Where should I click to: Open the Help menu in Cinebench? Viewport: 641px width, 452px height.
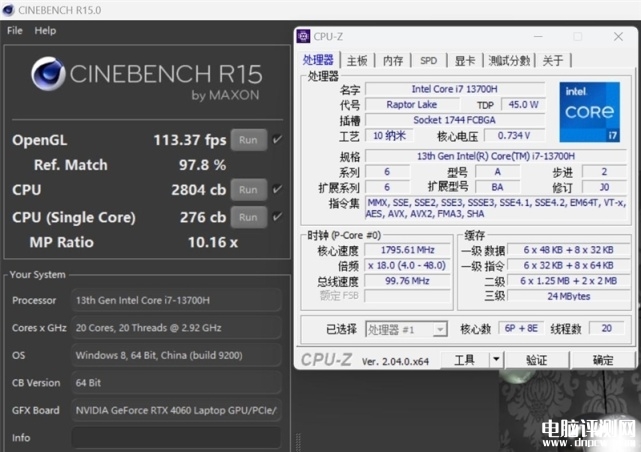coord(45,31)
